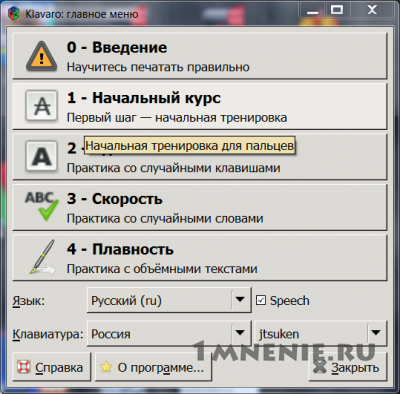This screenshot has height=394, width=400.
Task: Open the 0 - Введение lesson
Action: coord(200,56)
